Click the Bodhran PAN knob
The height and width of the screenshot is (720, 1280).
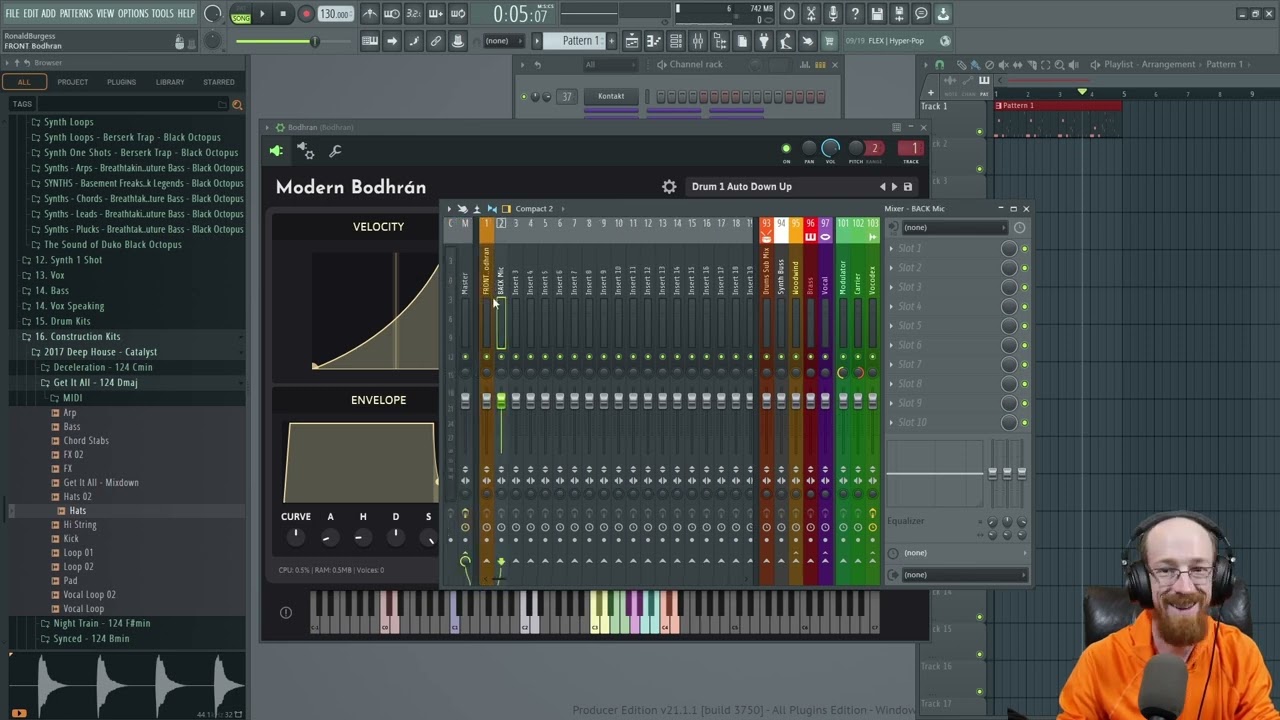809,149
